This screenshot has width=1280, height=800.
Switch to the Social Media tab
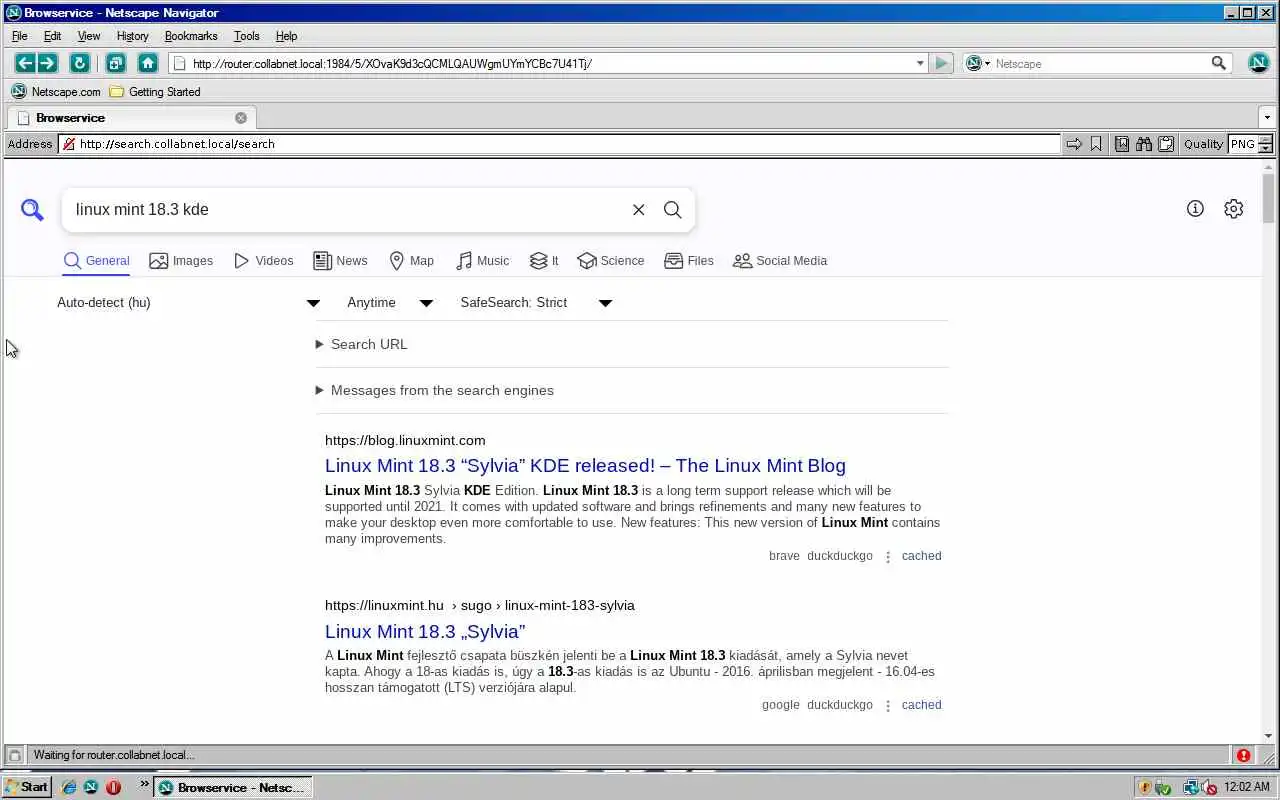(780, 261)
